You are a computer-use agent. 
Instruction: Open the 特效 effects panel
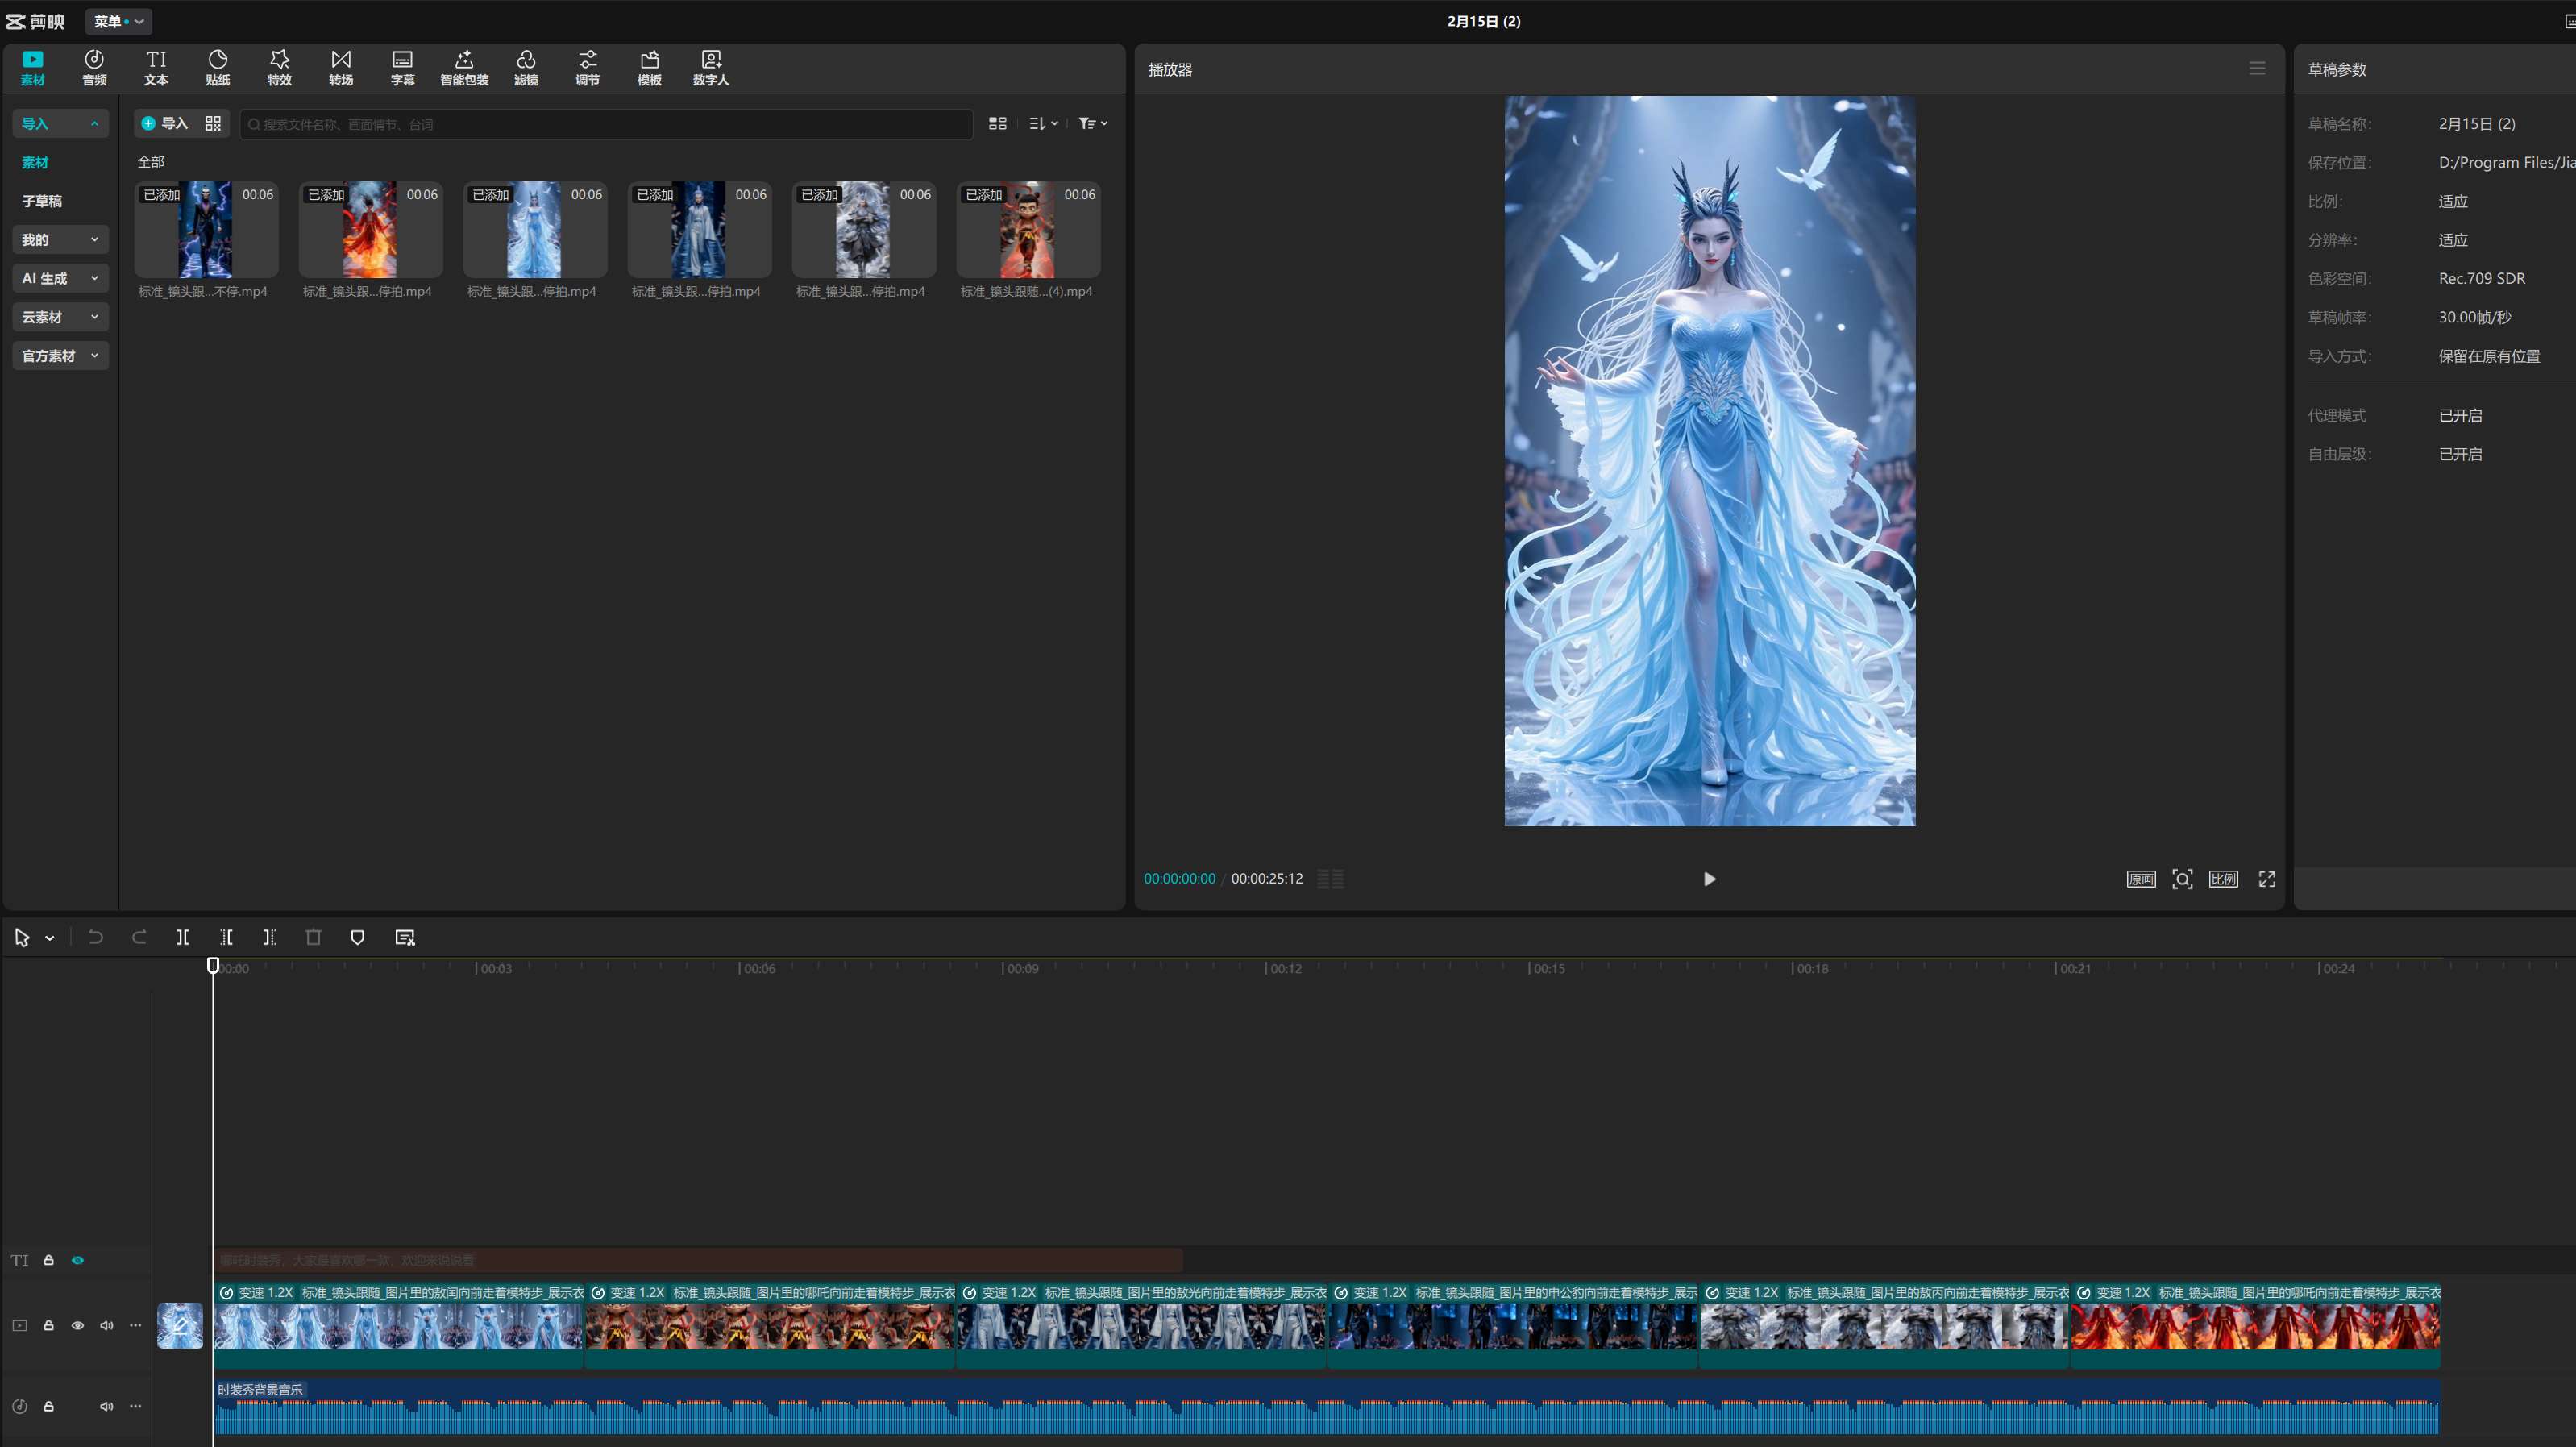coord(279,67)
